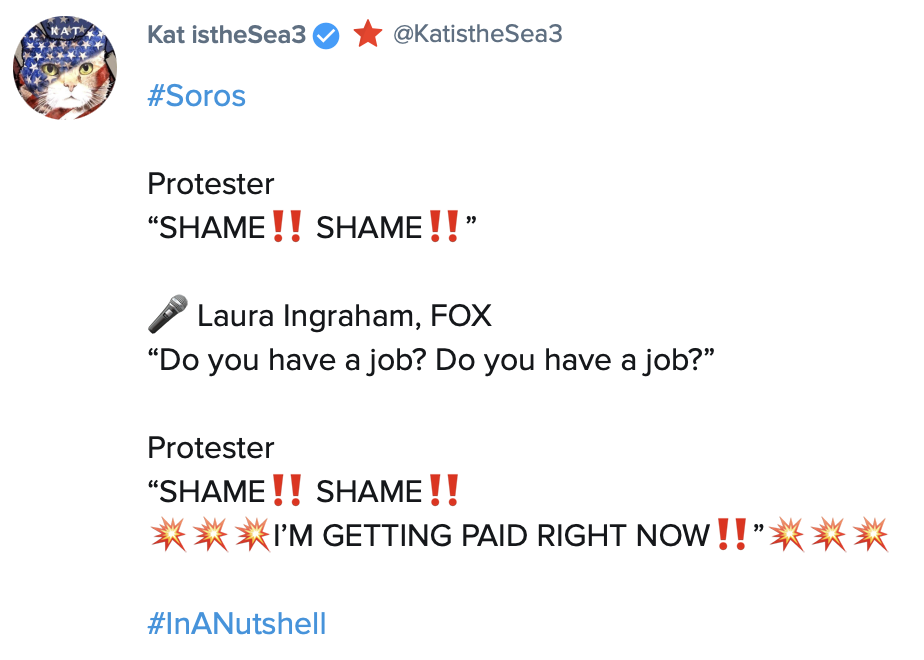Click the first SHAME word in the post
924x660 pixels.
212,229
